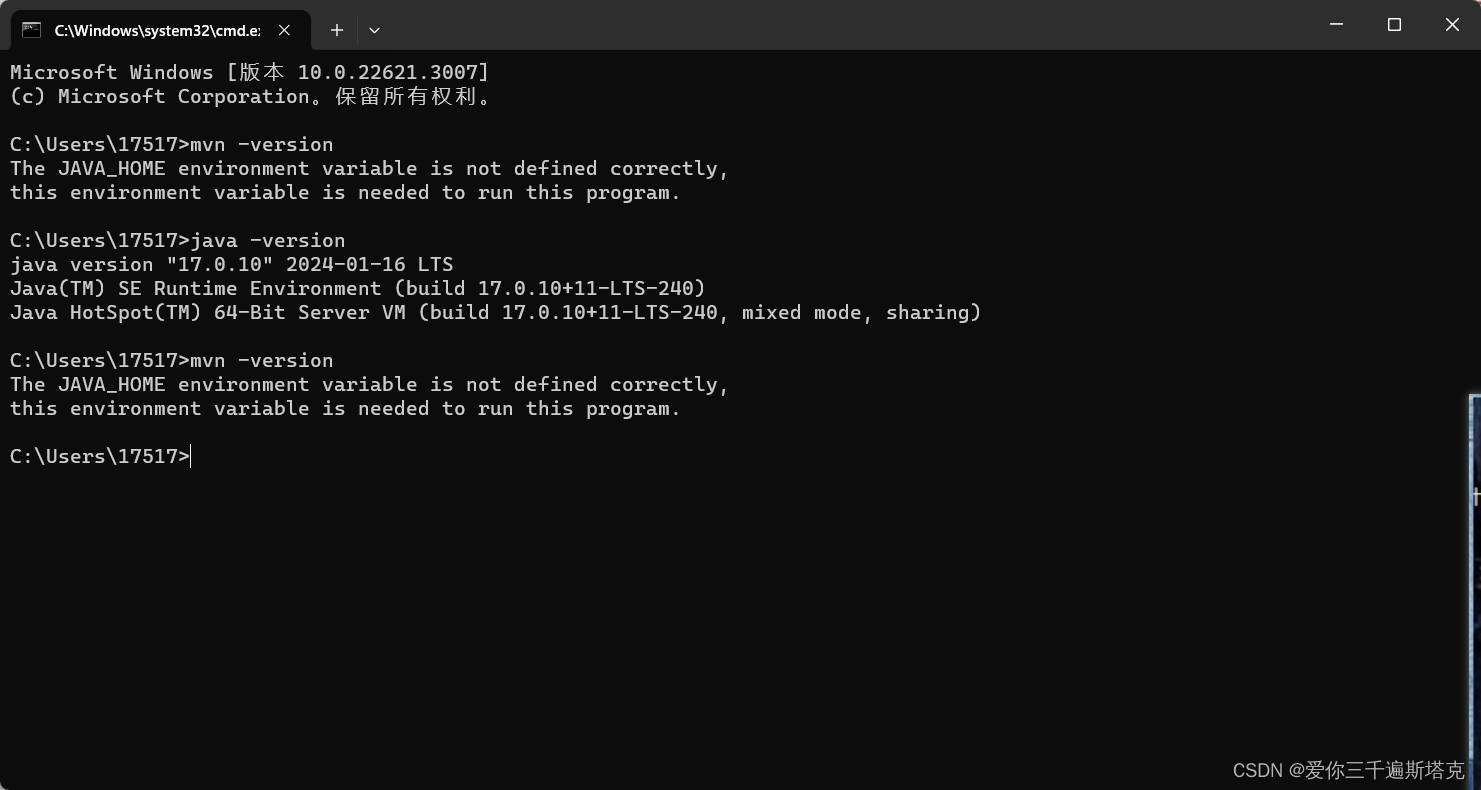Click the Microsoft Windows version banner

tap(248, 71)
